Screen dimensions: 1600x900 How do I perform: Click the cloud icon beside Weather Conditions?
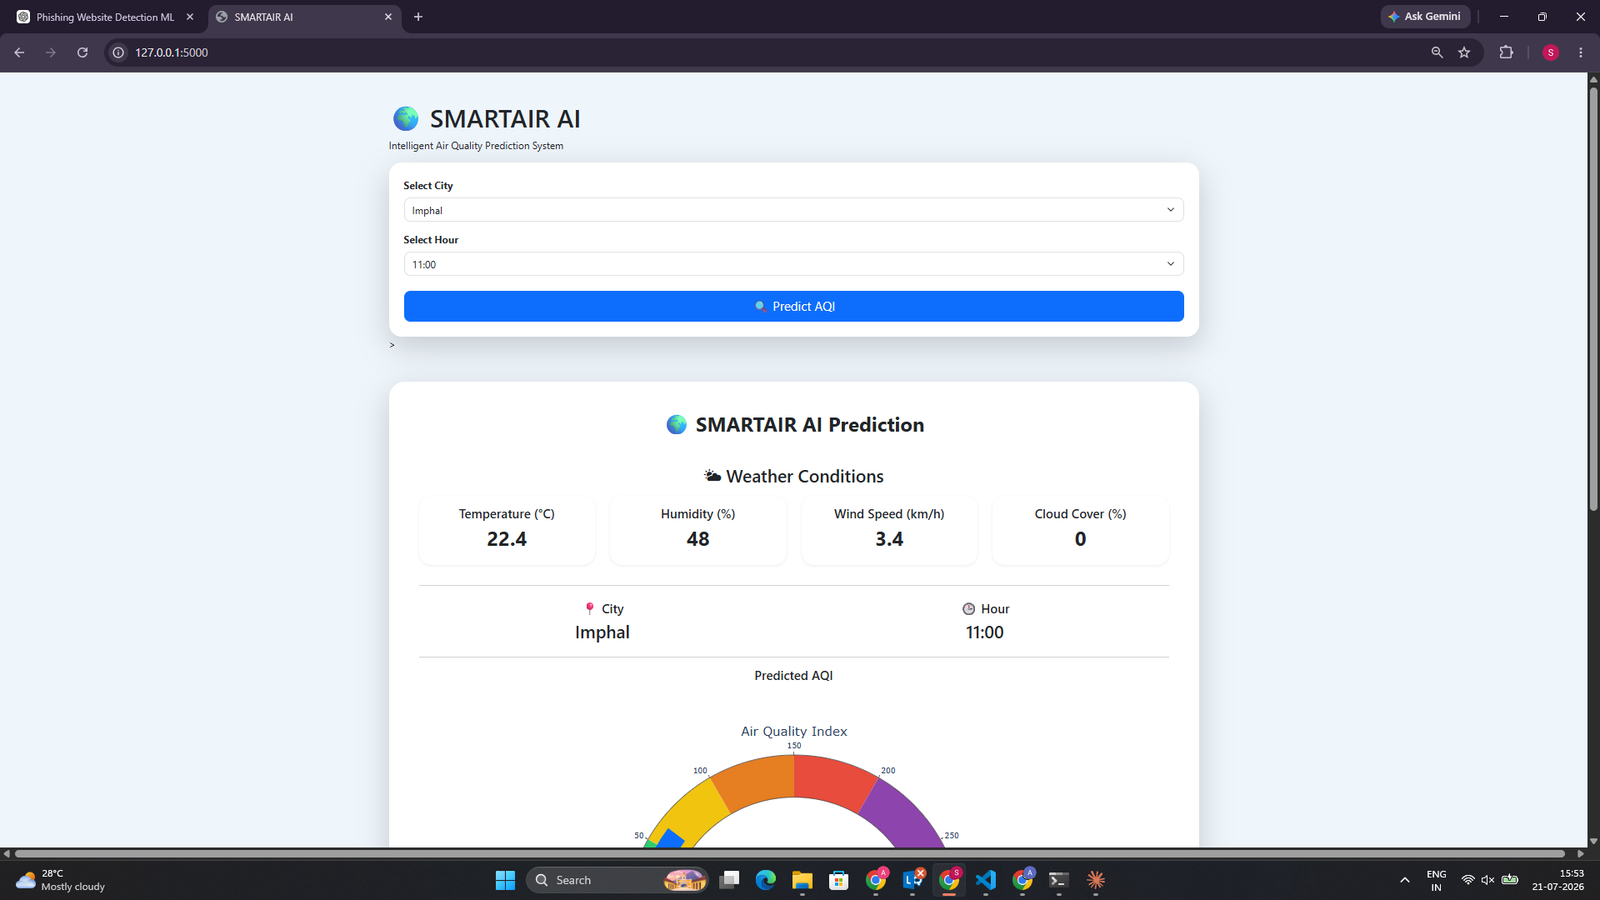tap(712, 476)
